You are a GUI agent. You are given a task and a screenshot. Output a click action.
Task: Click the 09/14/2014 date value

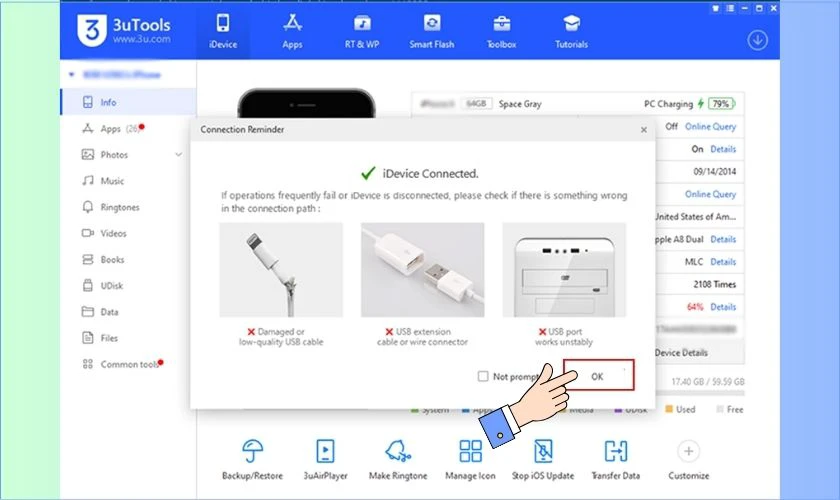point(715,171)
